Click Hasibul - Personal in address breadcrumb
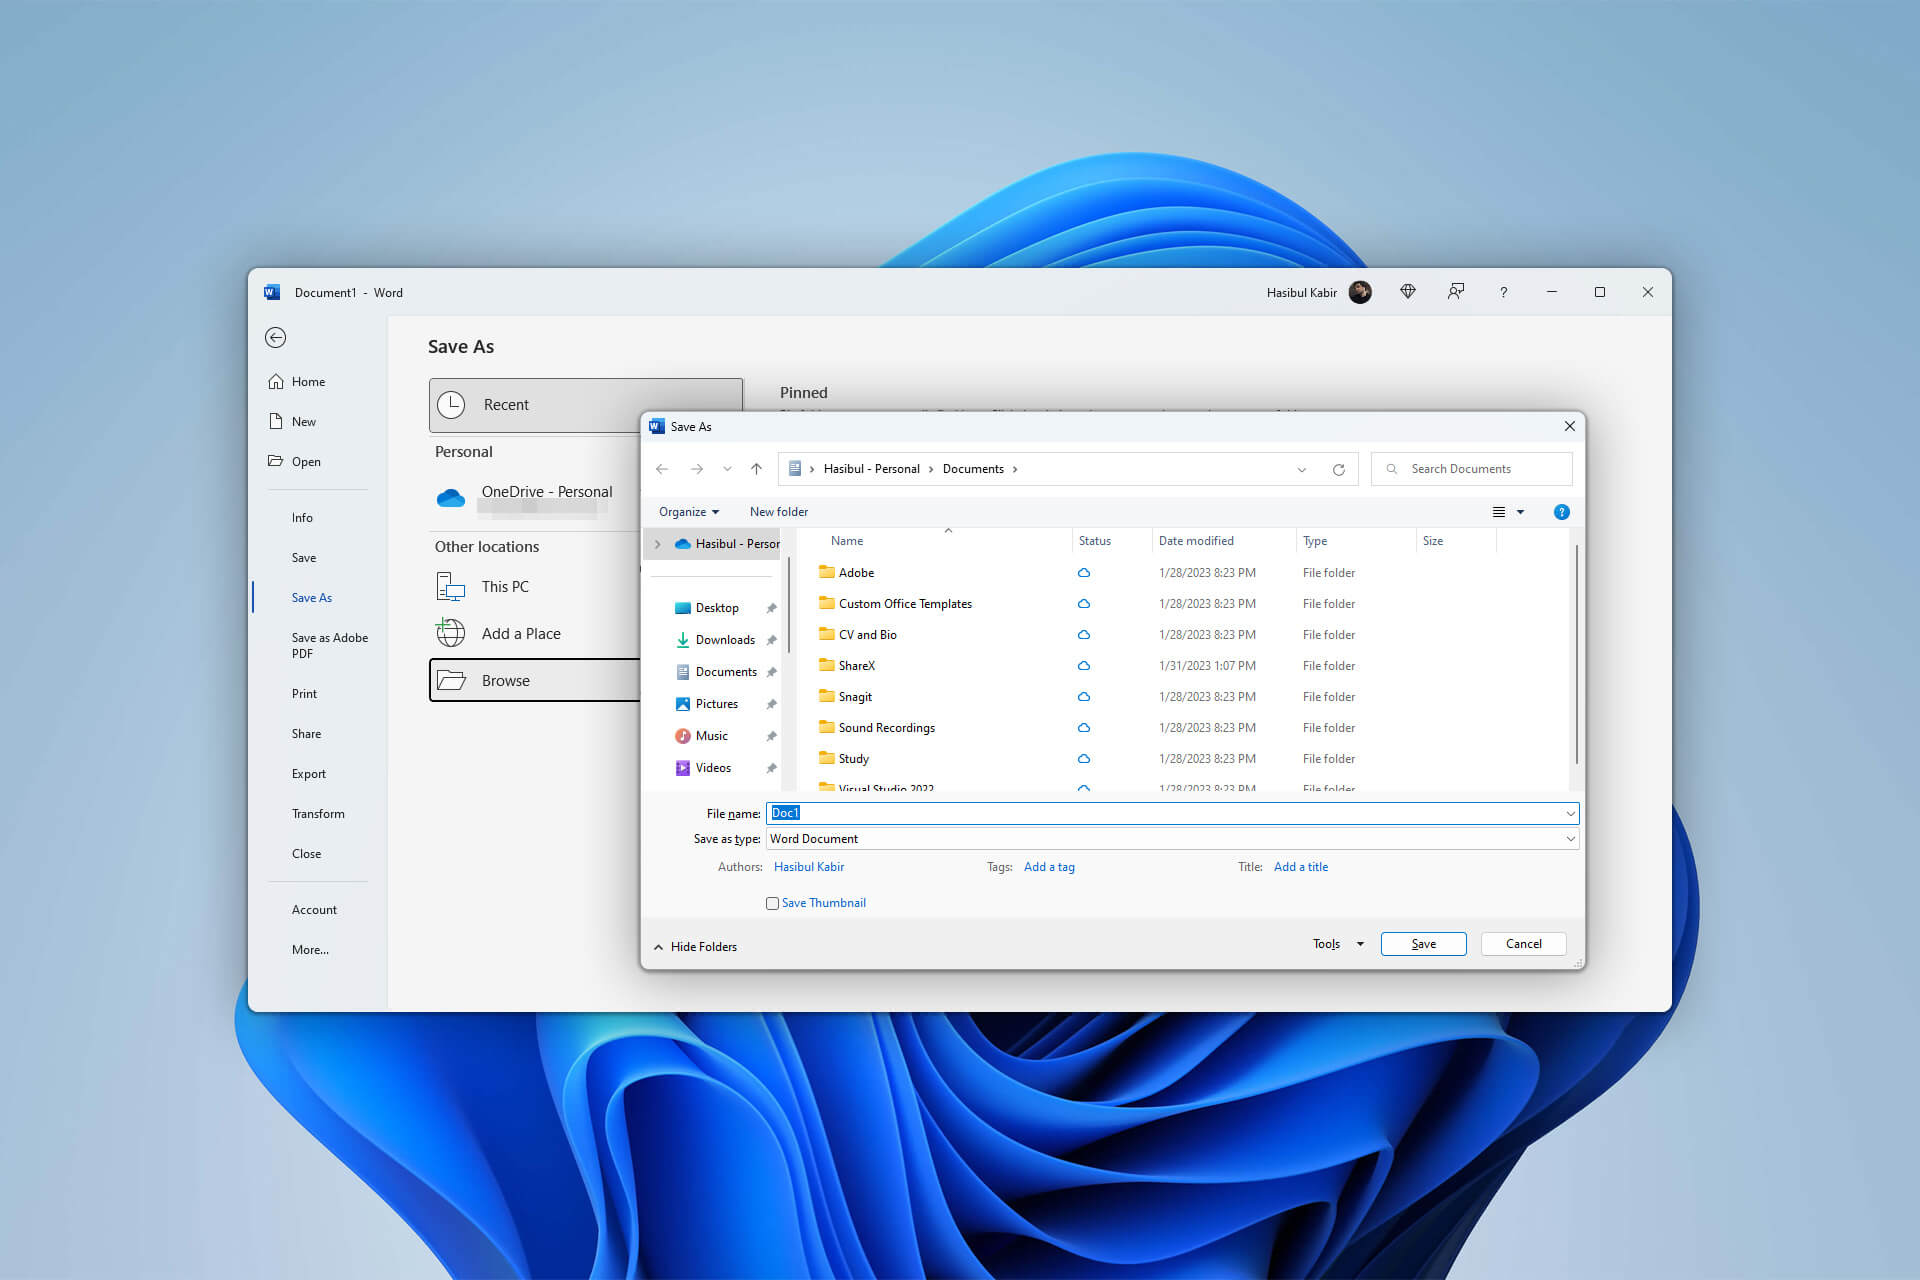Viewport: 1920px width, 1280px height. tap(871, 469)
